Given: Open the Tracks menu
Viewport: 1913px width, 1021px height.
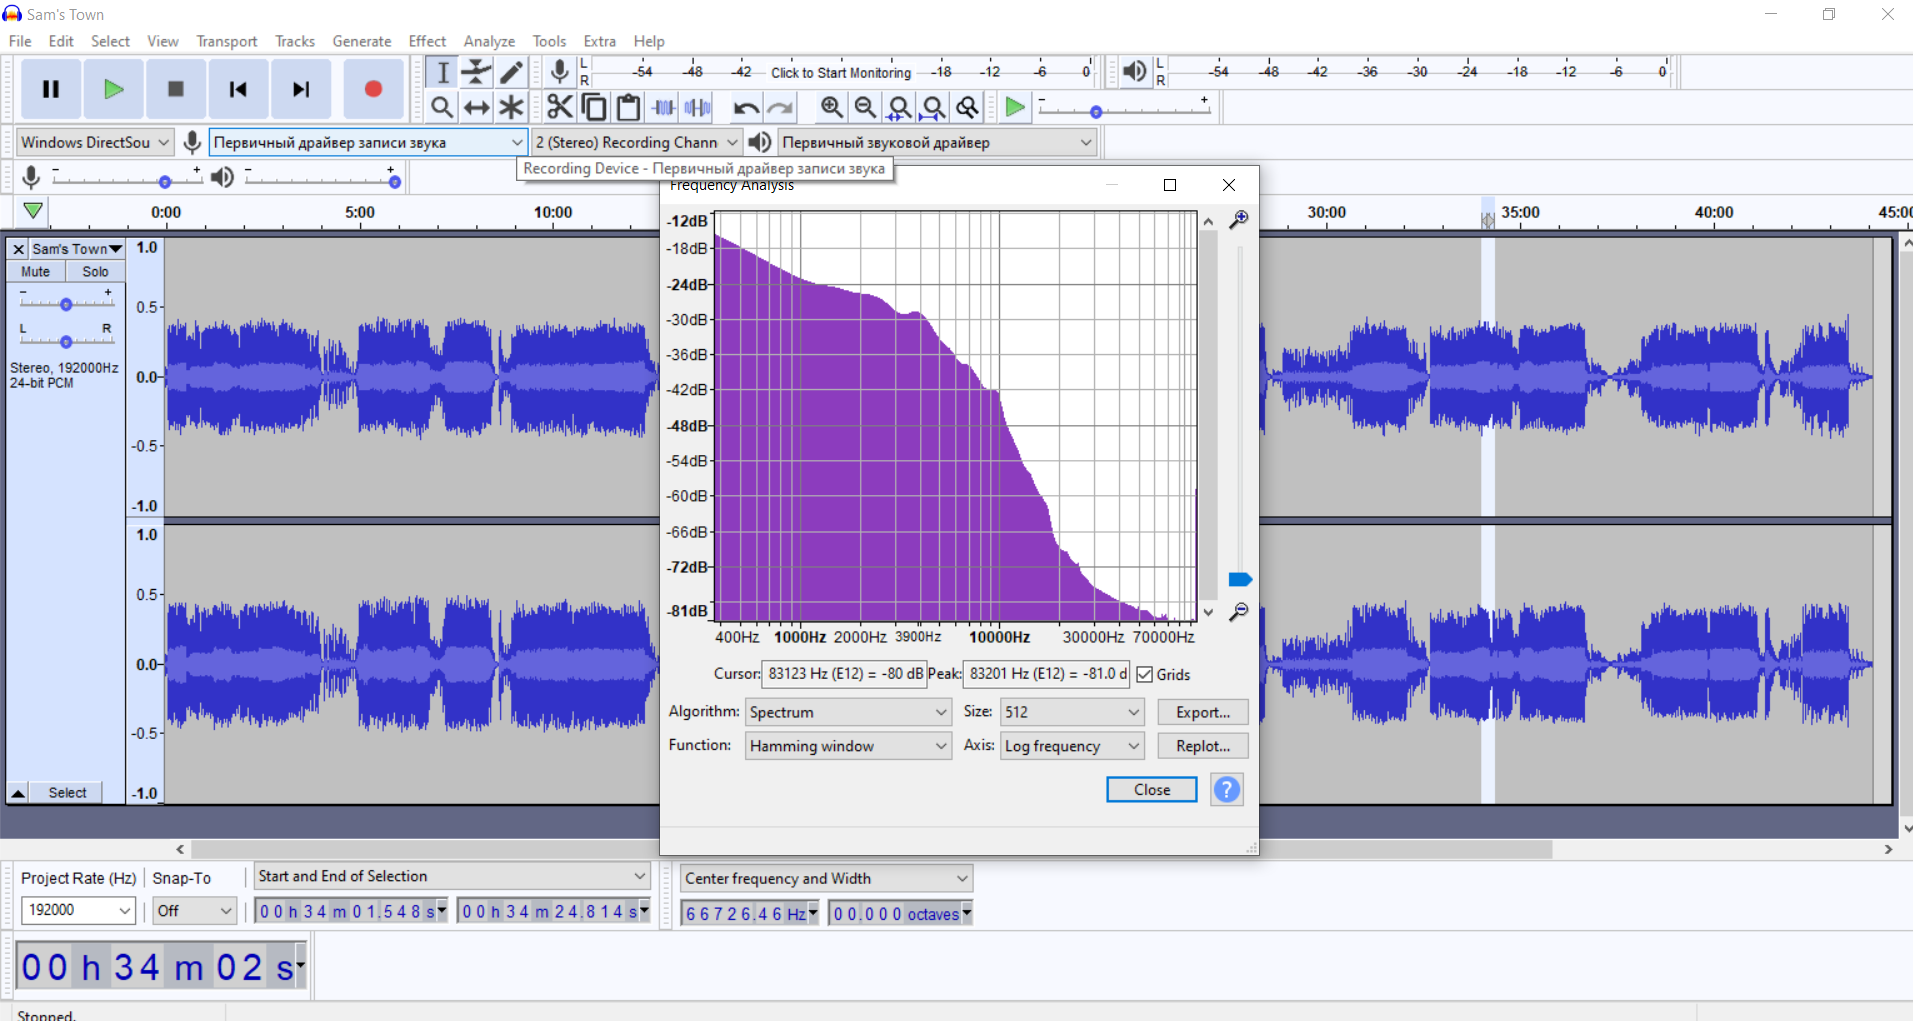Looking at the screenshot, I should pyautogui.click(x=295, y=41).
